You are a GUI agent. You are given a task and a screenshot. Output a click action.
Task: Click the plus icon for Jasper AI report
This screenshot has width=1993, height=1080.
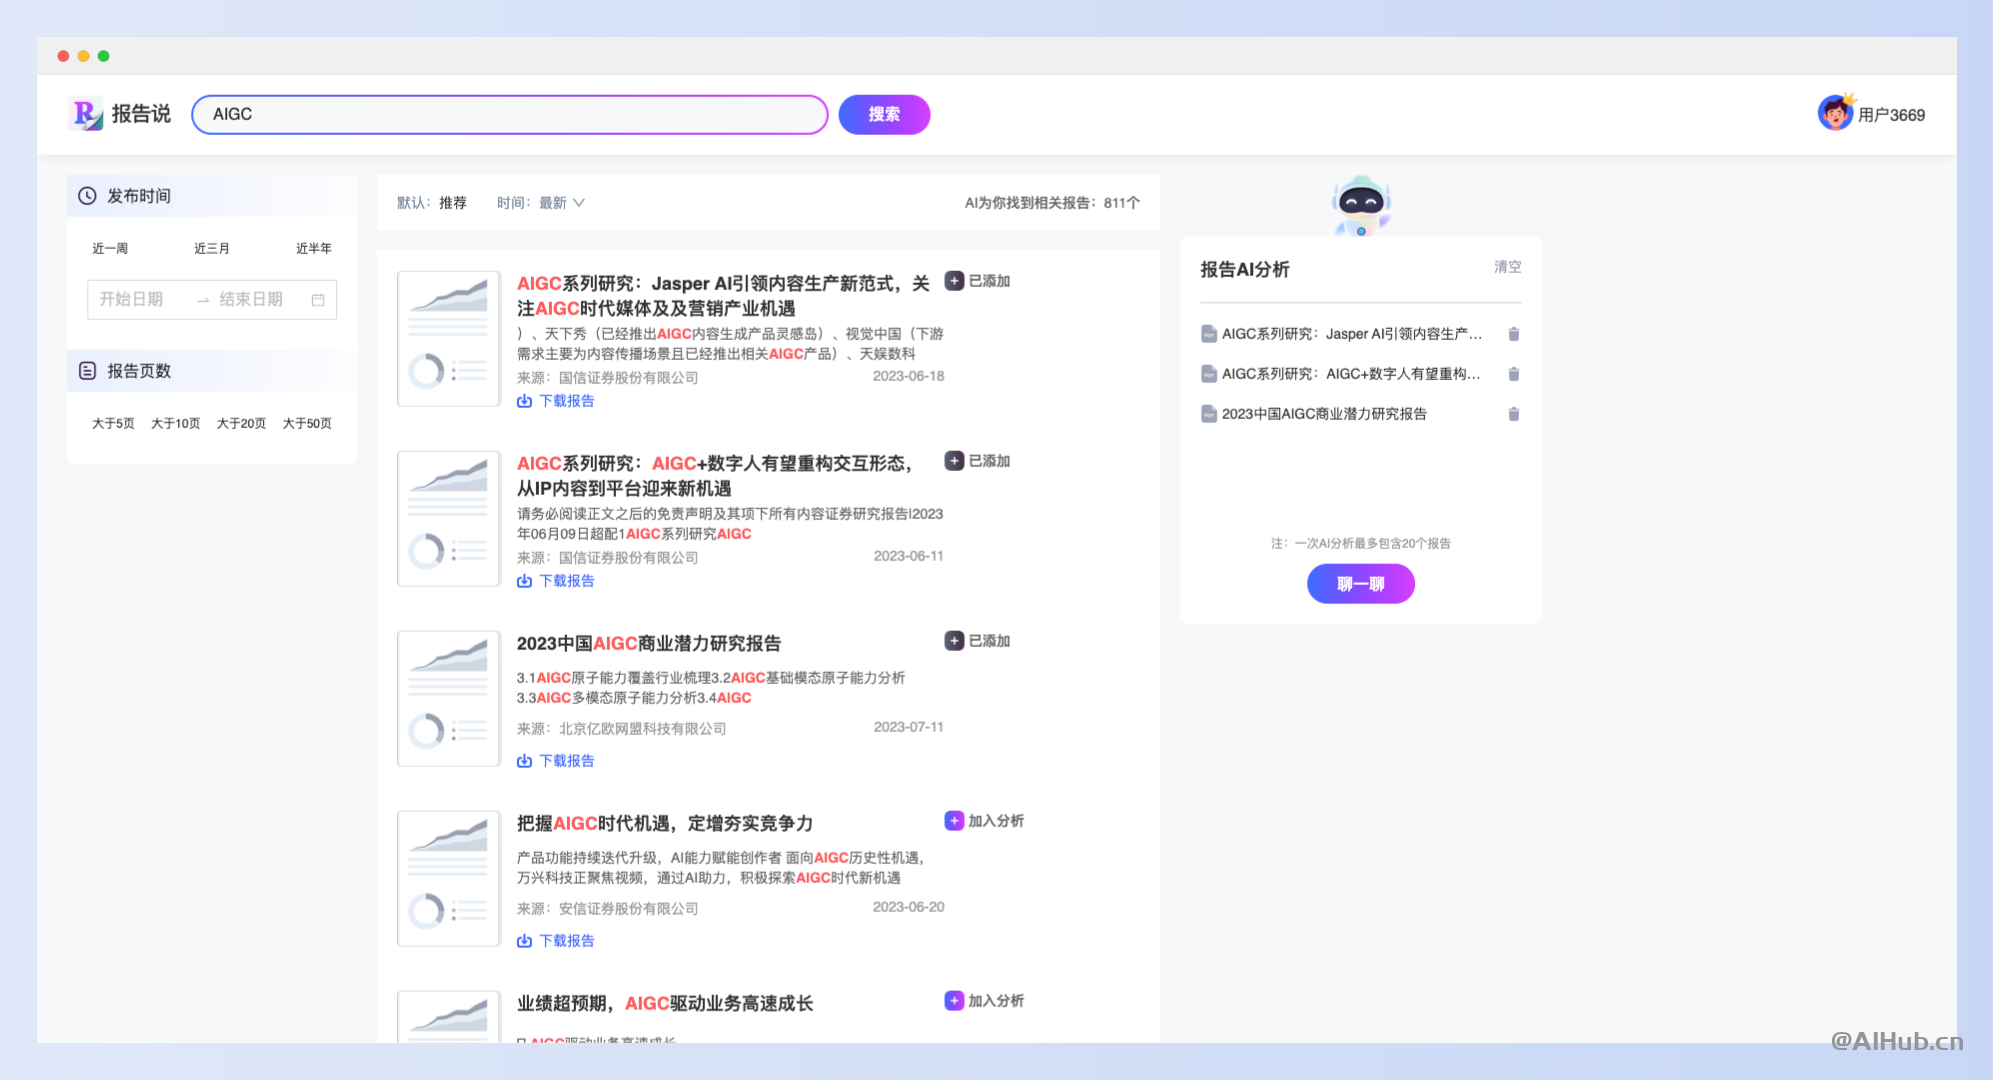[954, 281]
